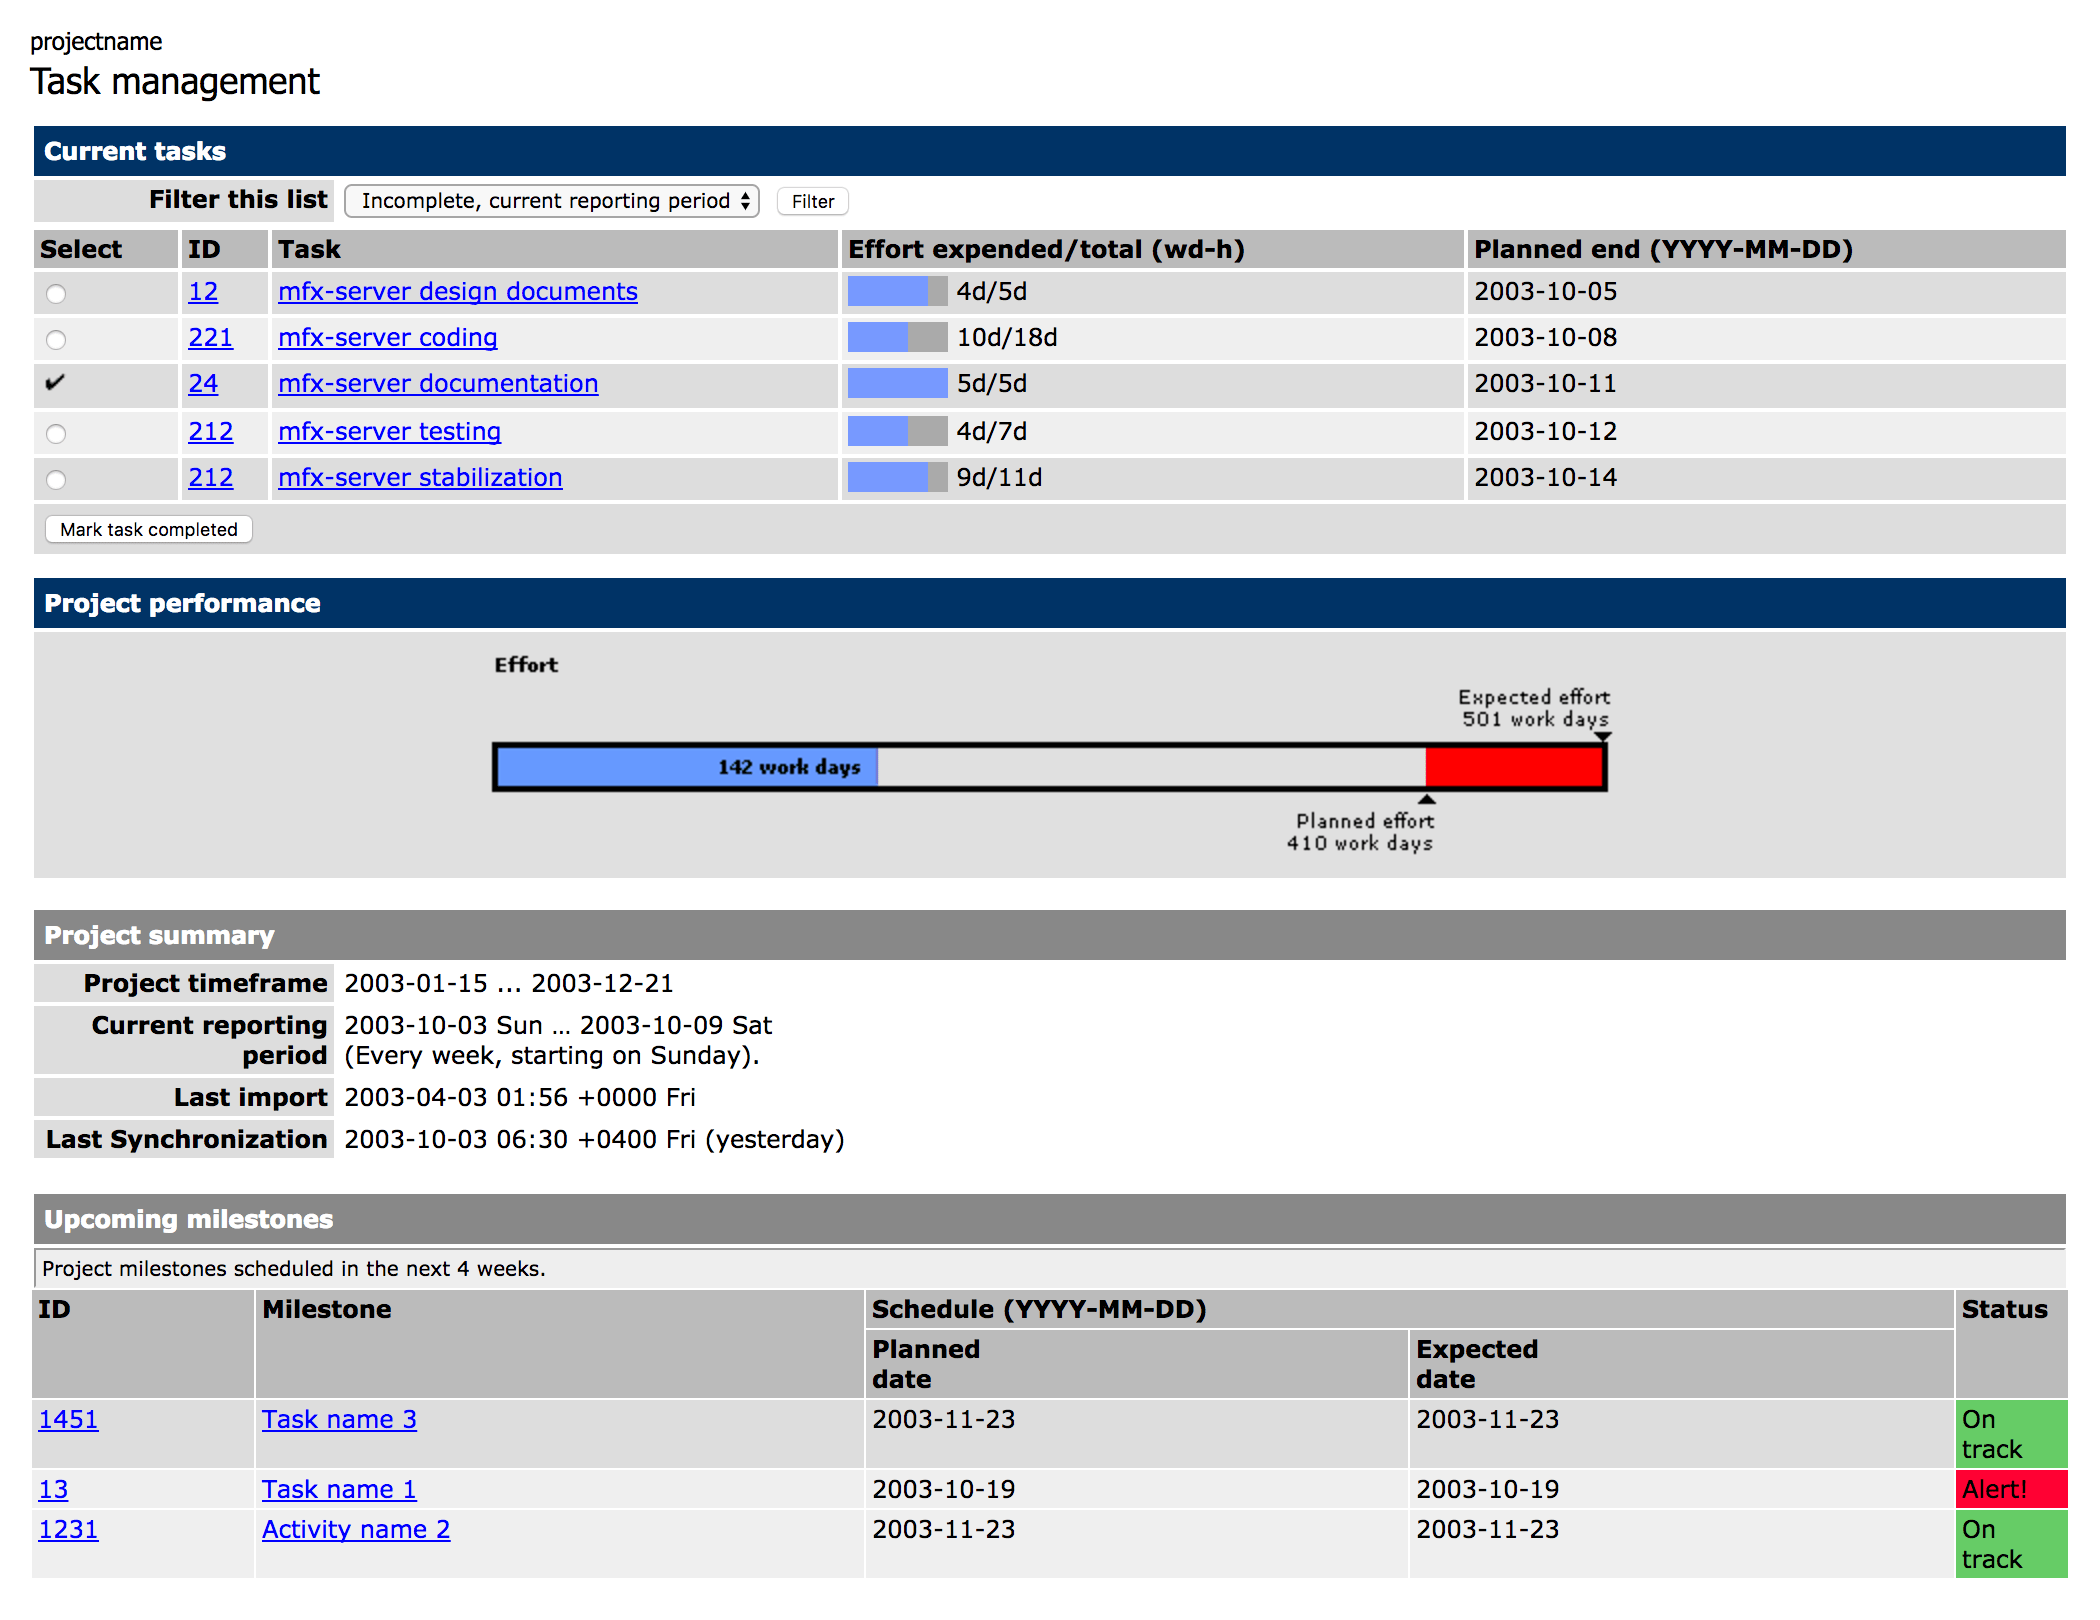Click the Upcoming milestones section header
The image size is (2100, 1620).
pyautogui.click(x=1050, y=1218)
